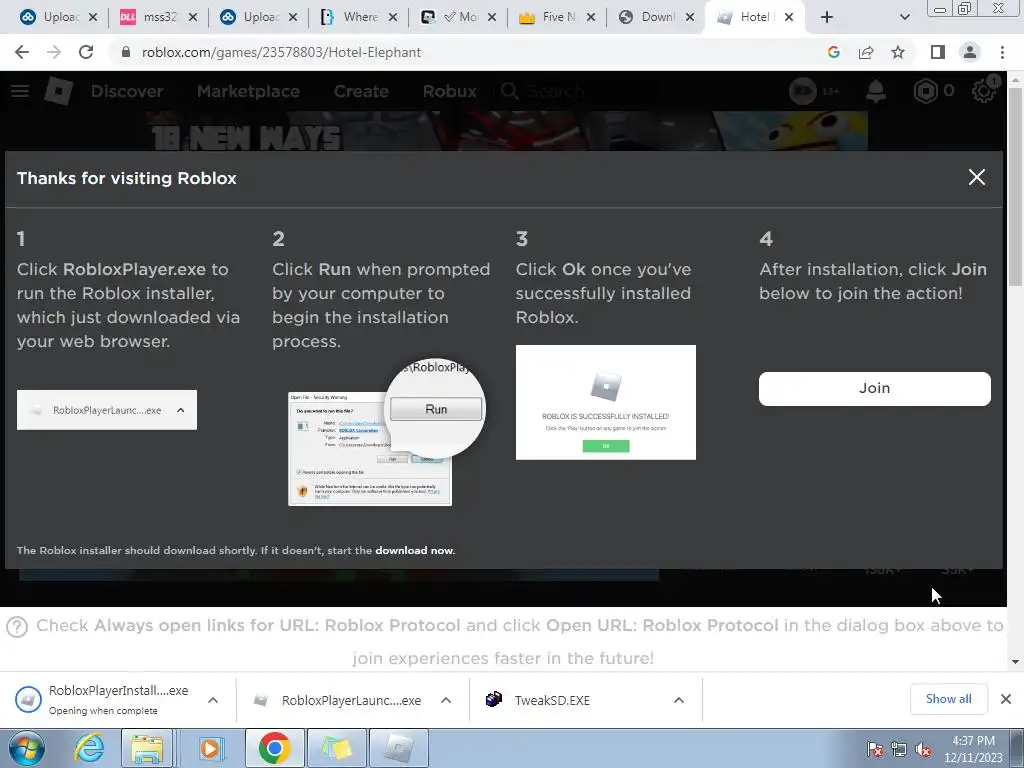This screenshot has width=1024, height=768.
Task: Open Discover in Roblox navigation
Action: click(127, 91)
